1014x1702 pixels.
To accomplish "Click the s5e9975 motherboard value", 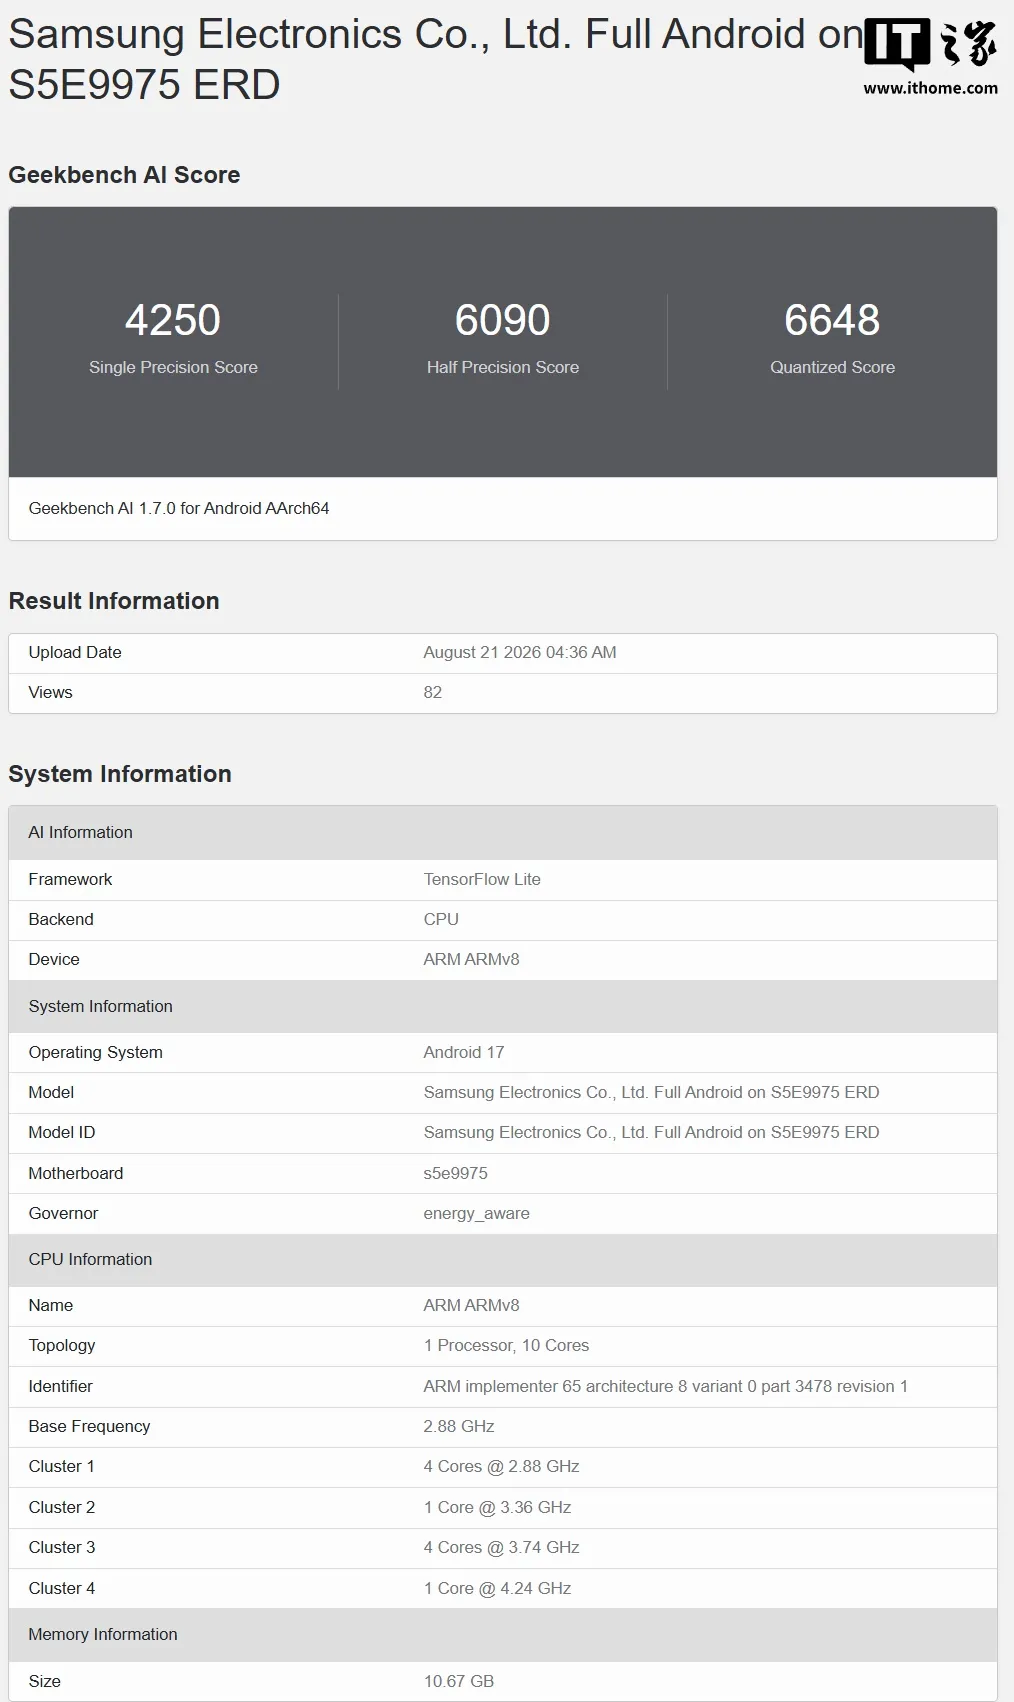I will (x=456, y=1173).
